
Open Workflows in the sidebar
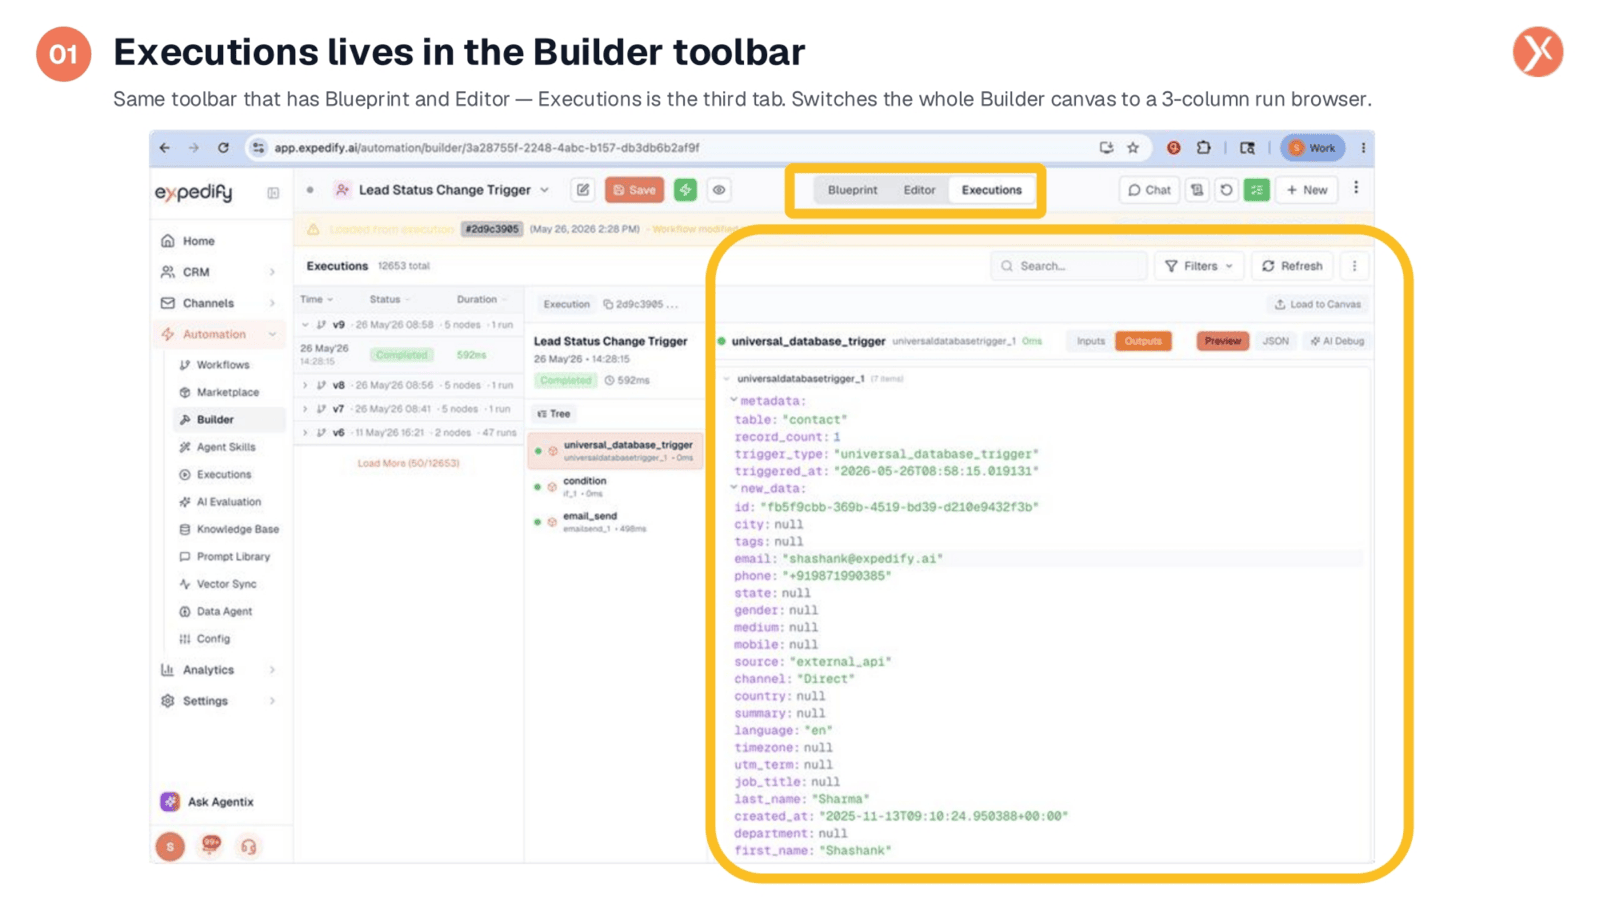coord(223,365)
